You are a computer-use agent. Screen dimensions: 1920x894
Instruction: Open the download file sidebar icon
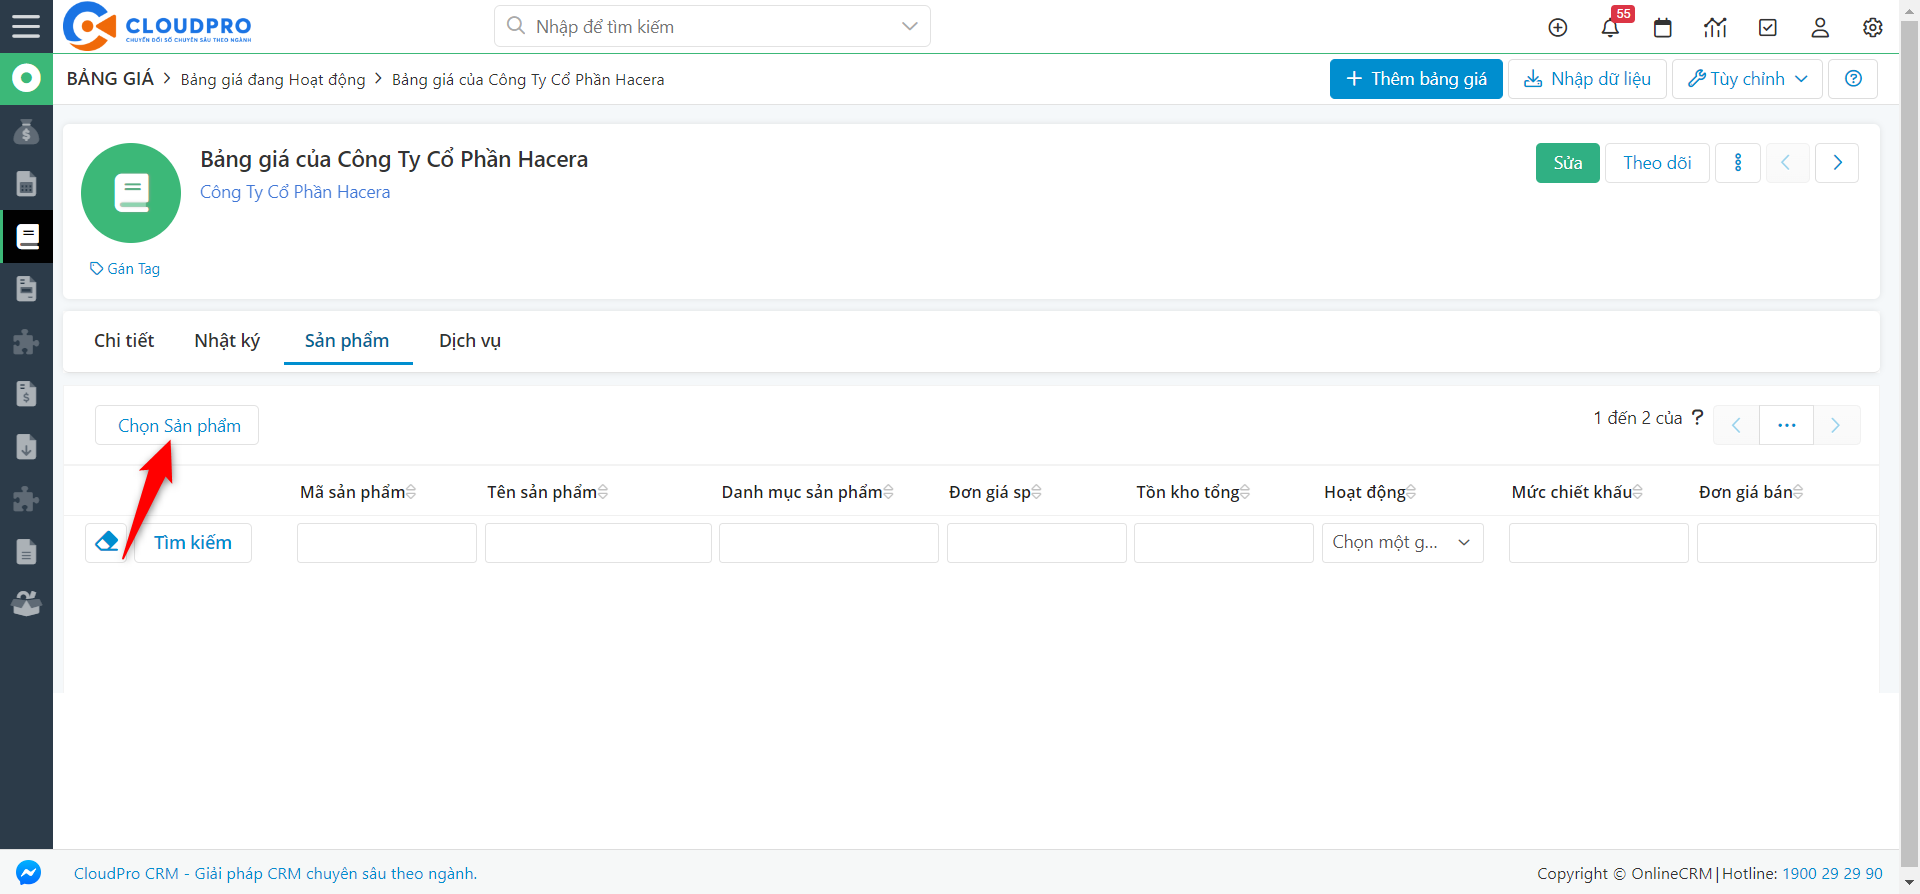click(26, 446)
